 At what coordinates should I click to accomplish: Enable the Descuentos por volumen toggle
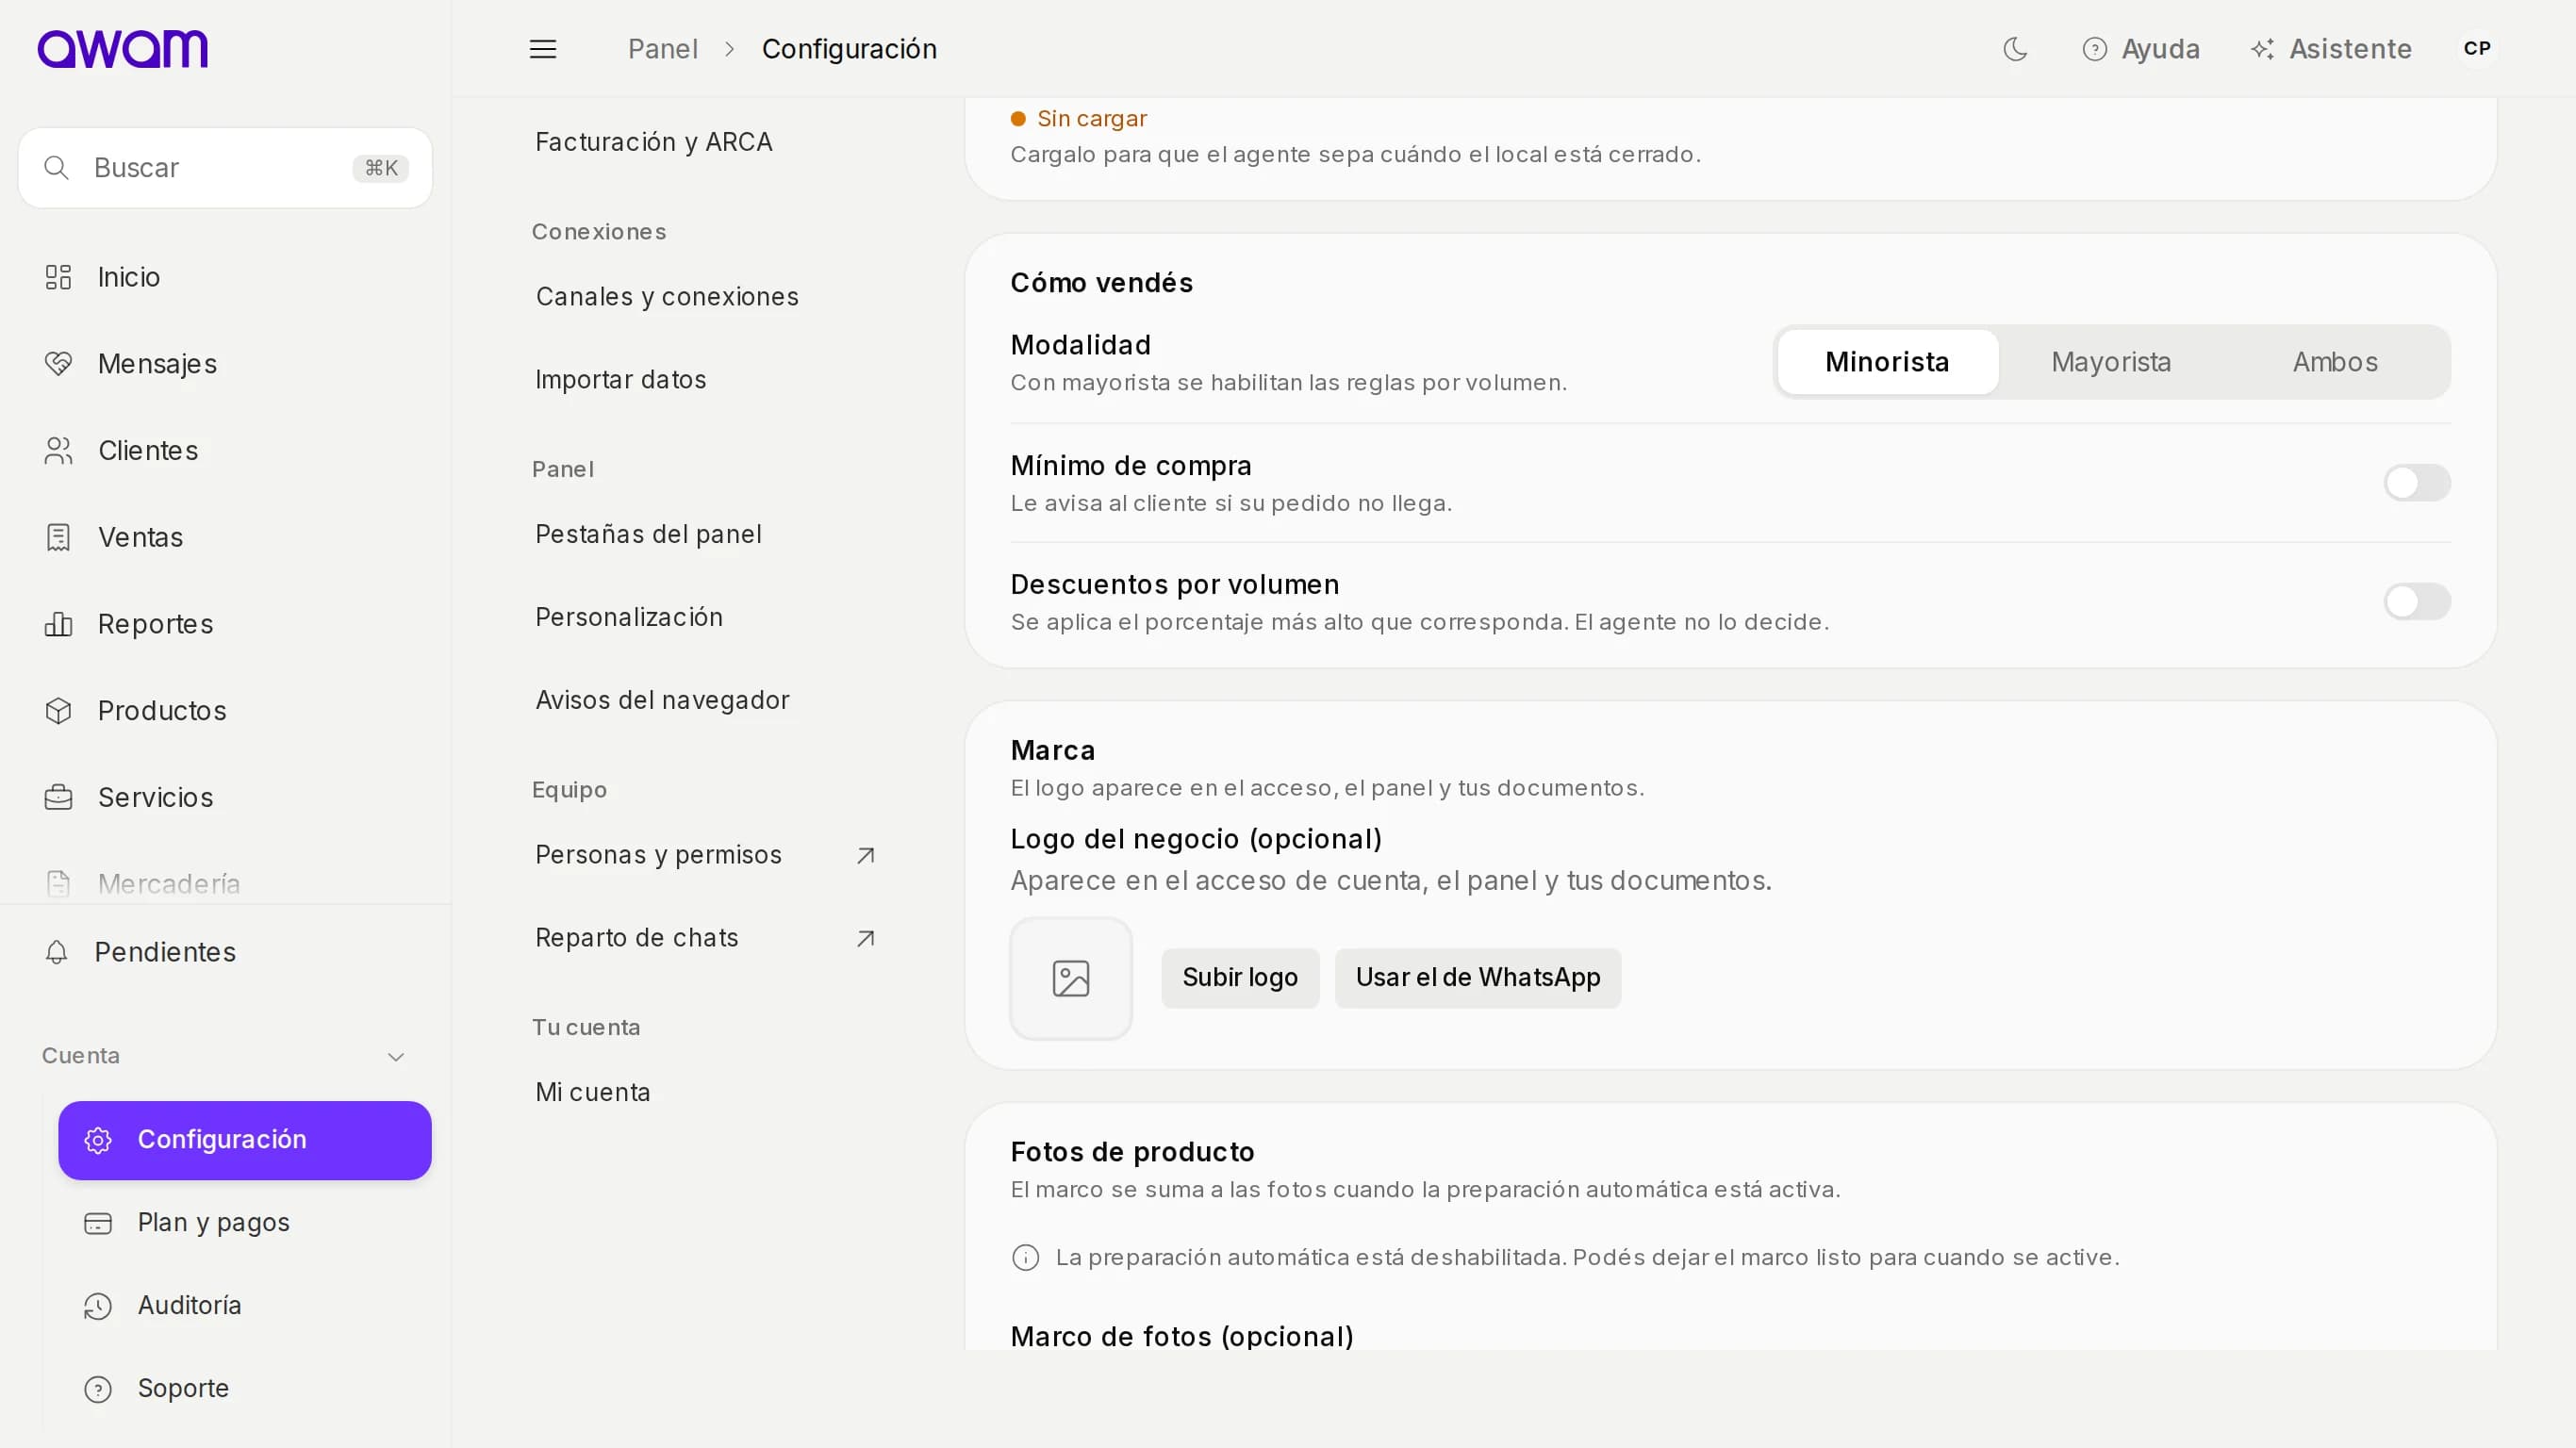[x=2417, y=602]
